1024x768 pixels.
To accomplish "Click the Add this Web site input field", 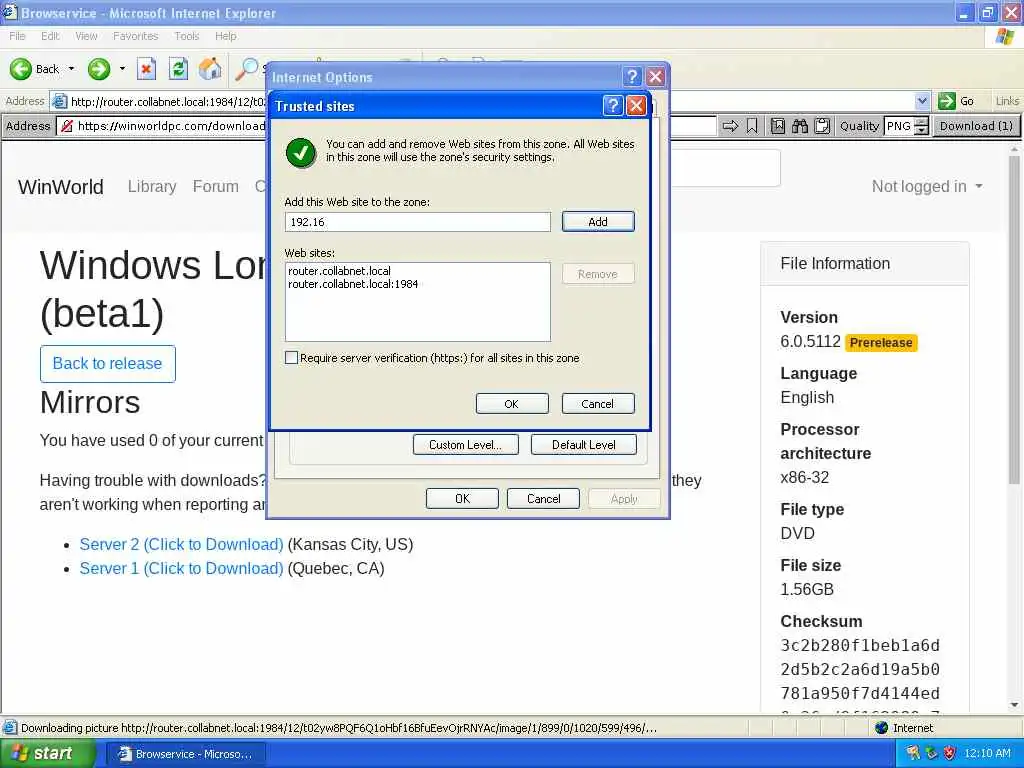I will (x=418, y=222).
